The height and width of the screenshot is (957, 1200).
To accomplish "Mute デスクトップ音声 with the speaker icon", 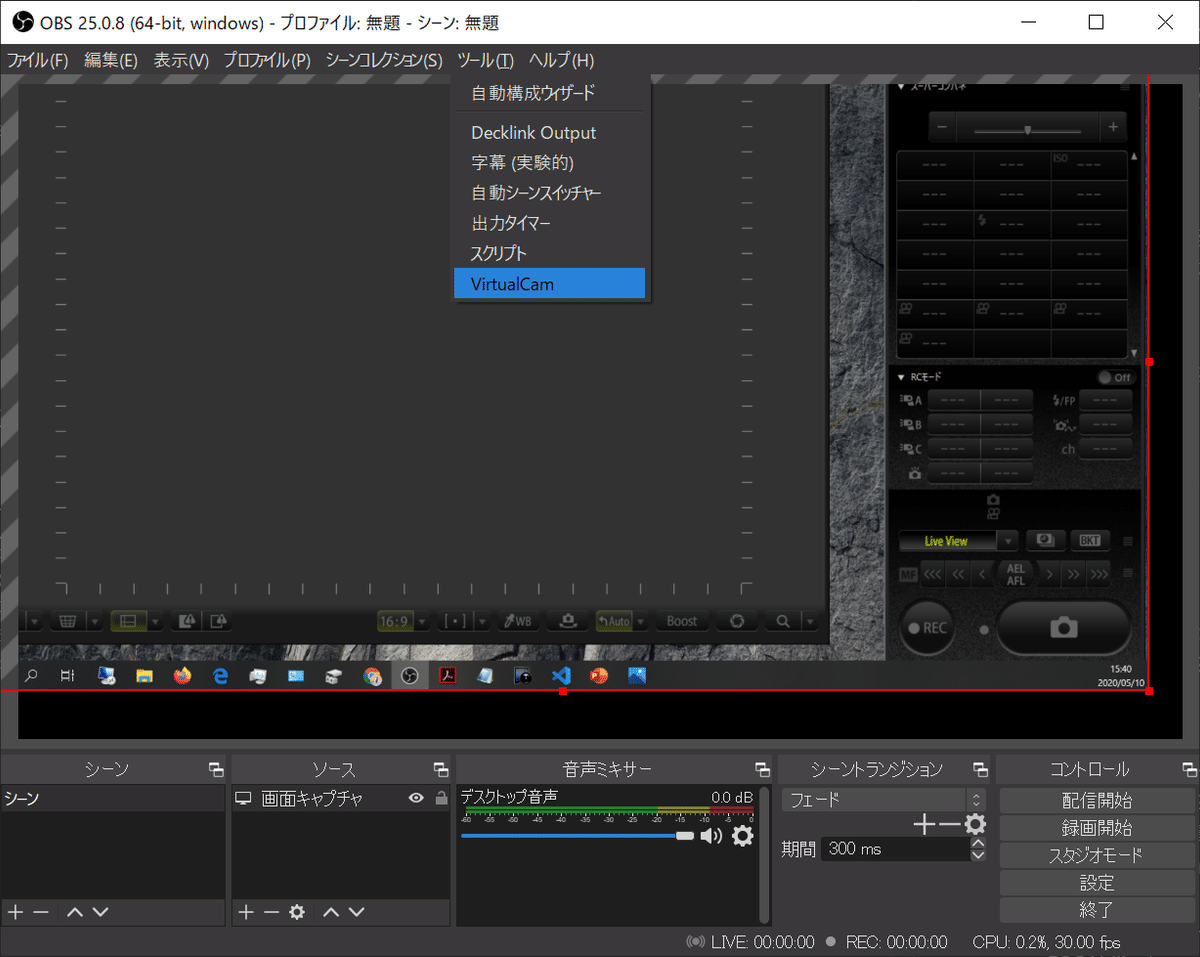I will click(x=711, y=836).
